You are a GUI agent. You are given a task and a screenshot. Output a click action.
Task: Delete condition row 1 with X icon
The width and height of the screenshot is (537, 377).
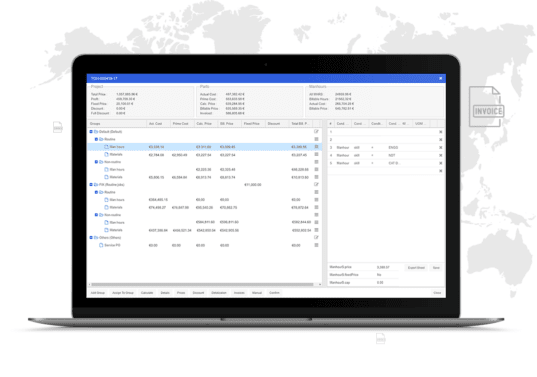(440, 132)
